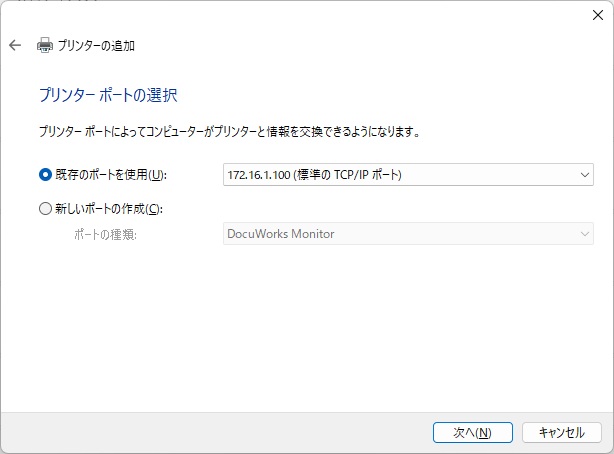Image resolution: width=614 pixels, height=454 pixels.
Task: Open the DocuWorks Monitor port type dropdown
Action: [x=400, y=234]
